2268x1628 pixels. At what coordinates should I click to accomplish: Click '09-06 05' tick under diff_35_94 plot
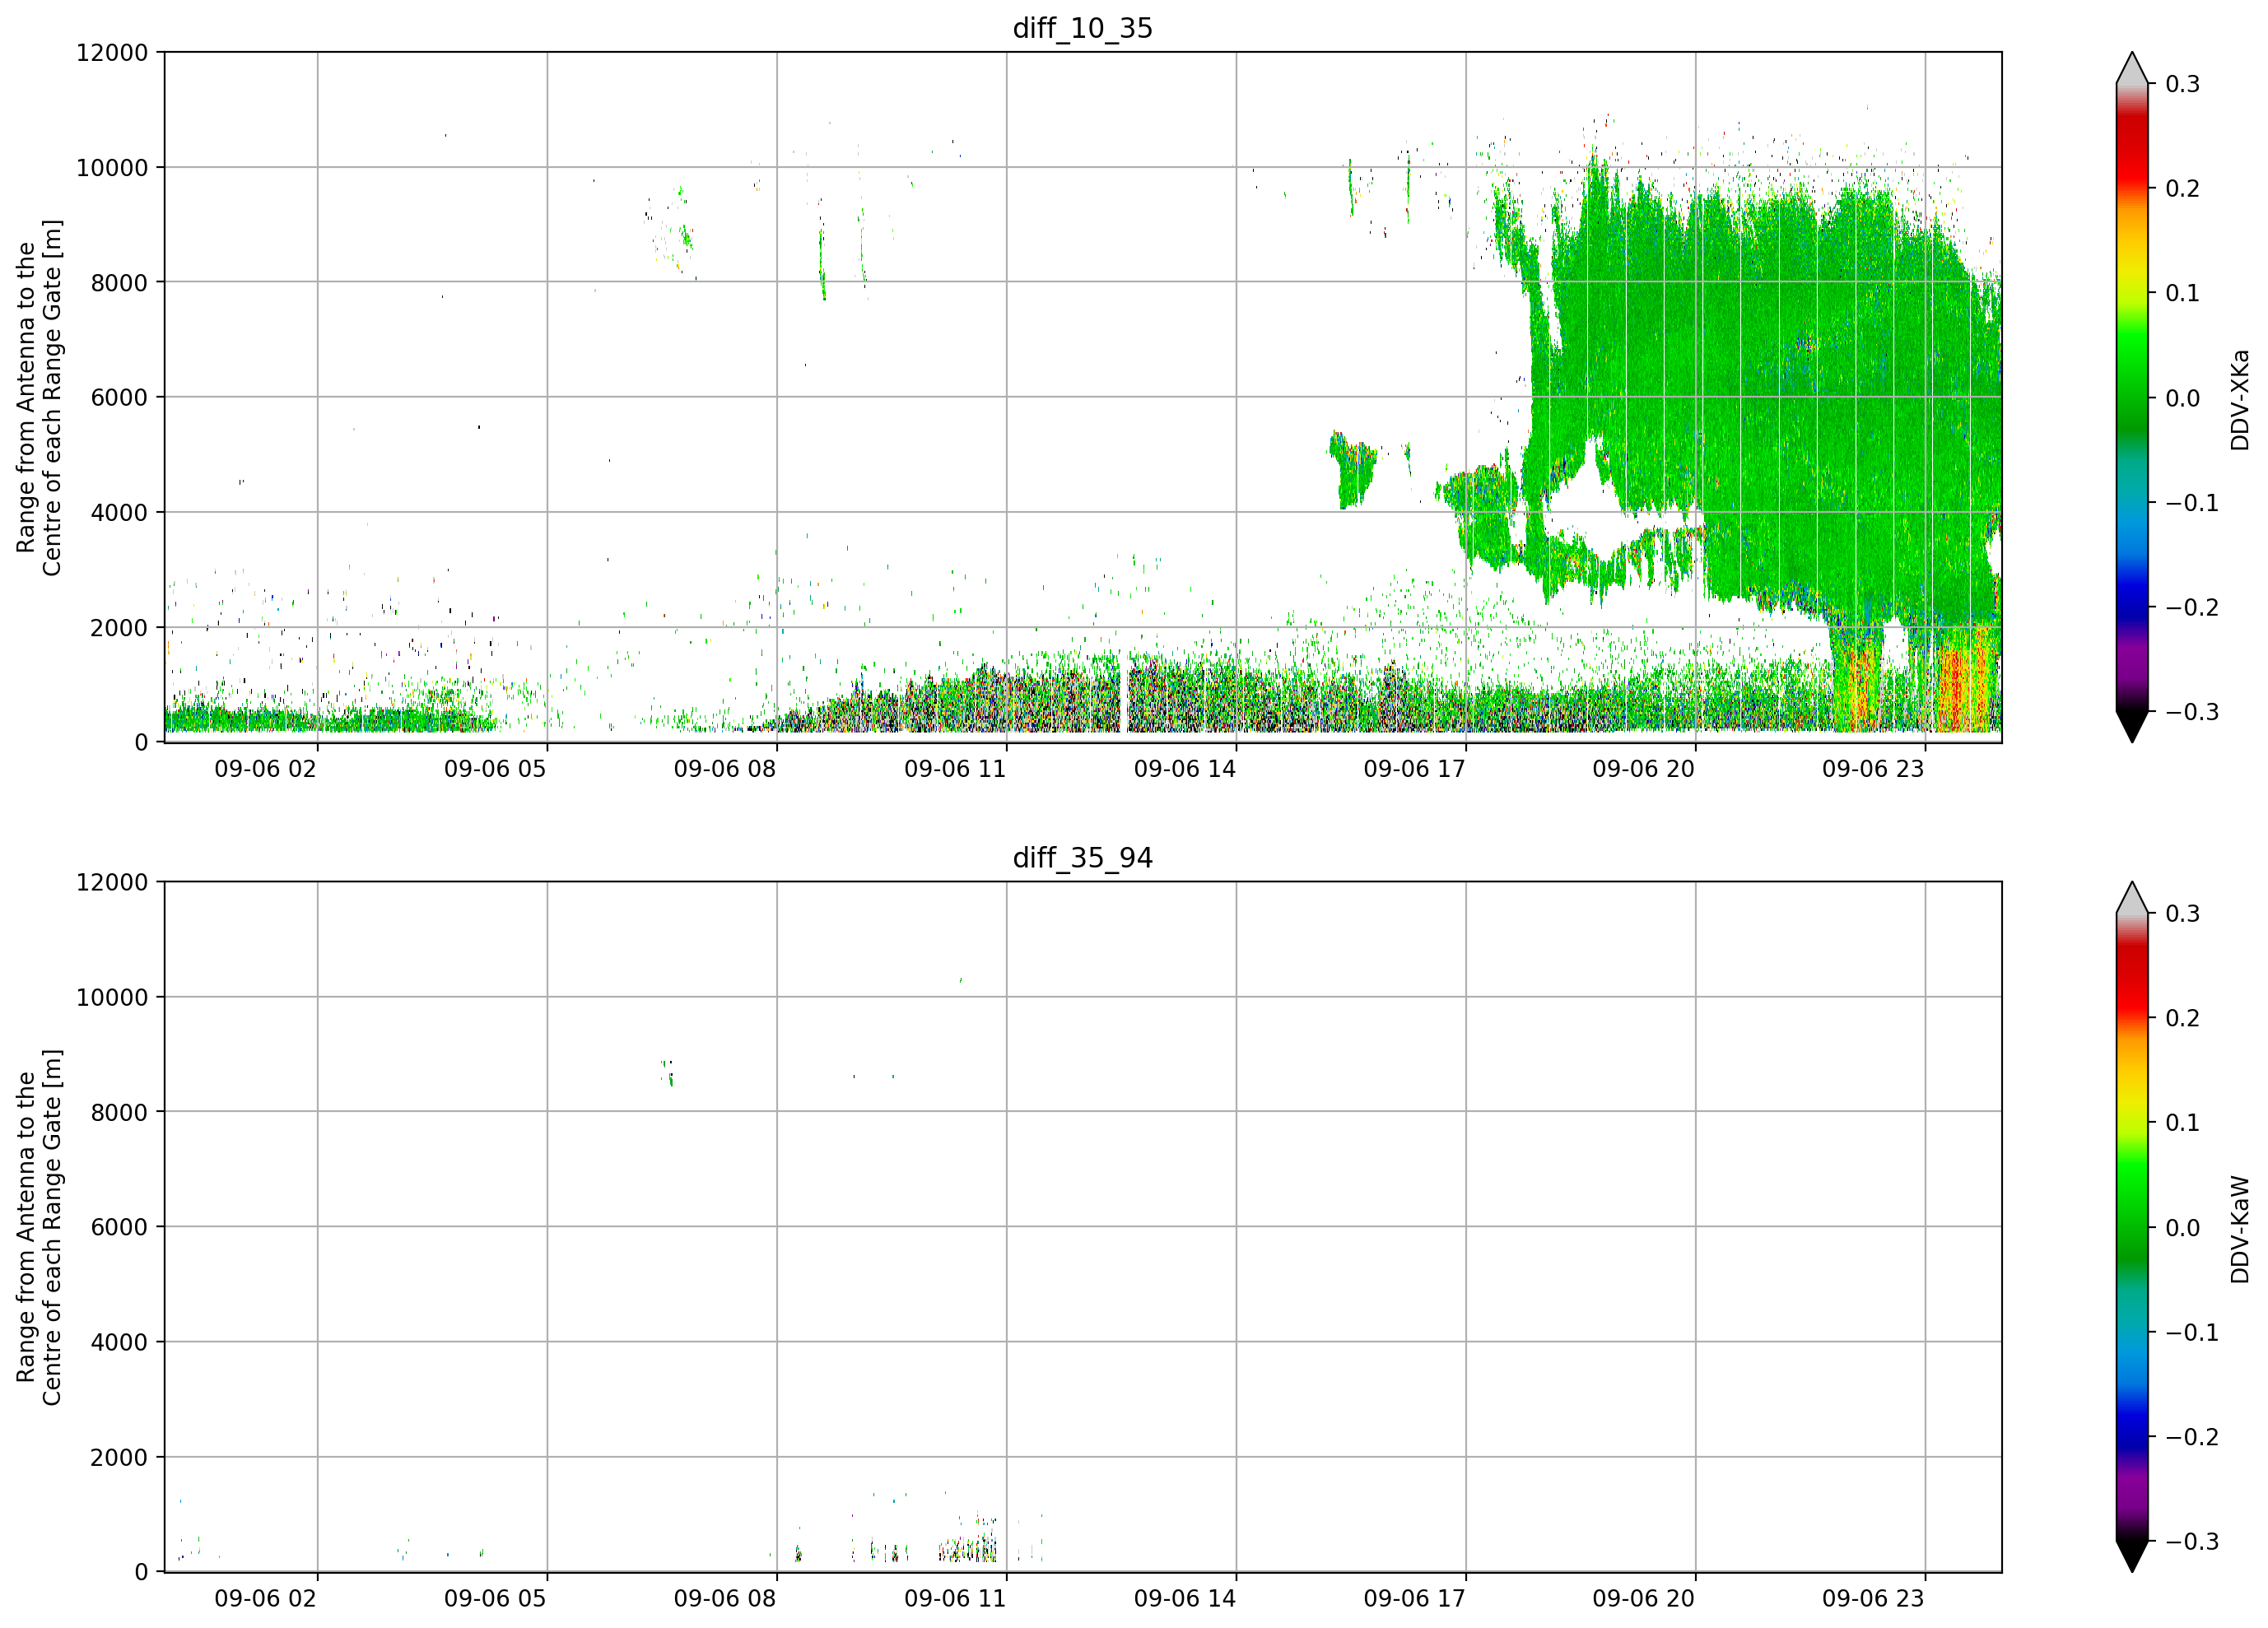pyautogui.click(x=495, y=1599)
